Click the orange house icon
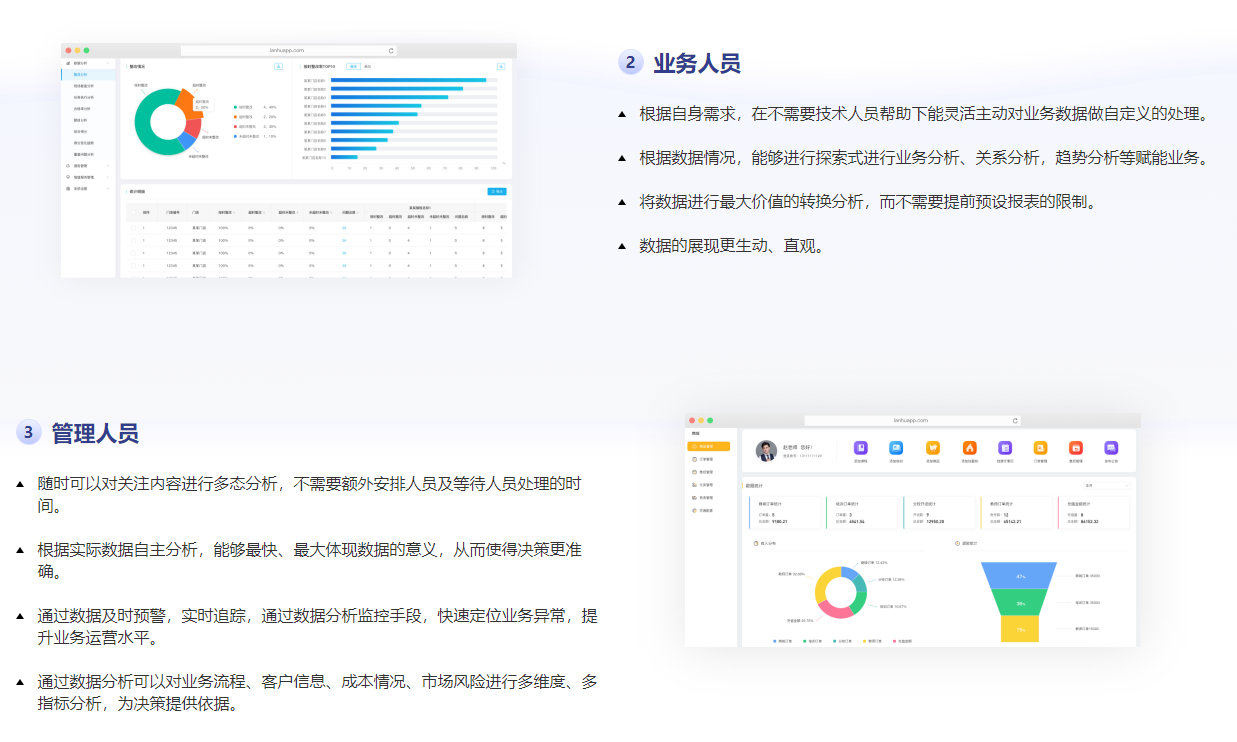Screen dimensions: 1237x742 pyautogui.click(x=970, y=448)
